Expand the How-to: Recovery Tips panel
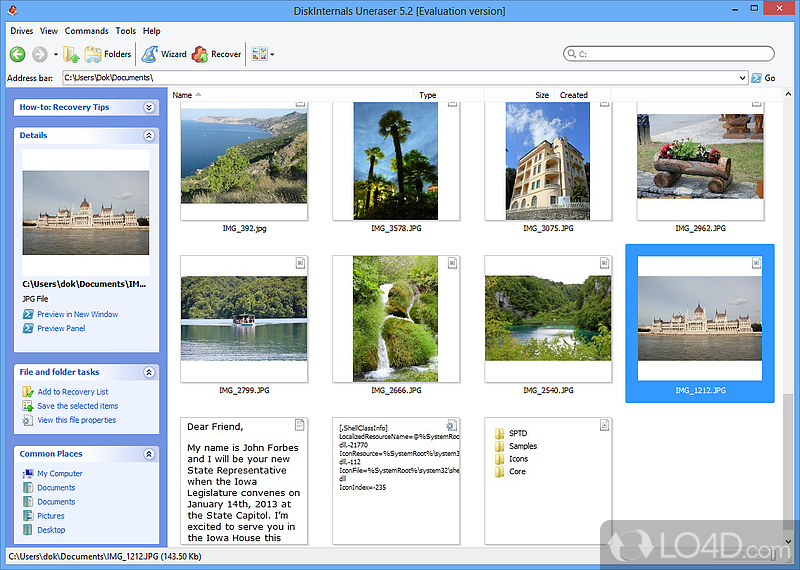The image size is (800, 570). tap(149, 107)
